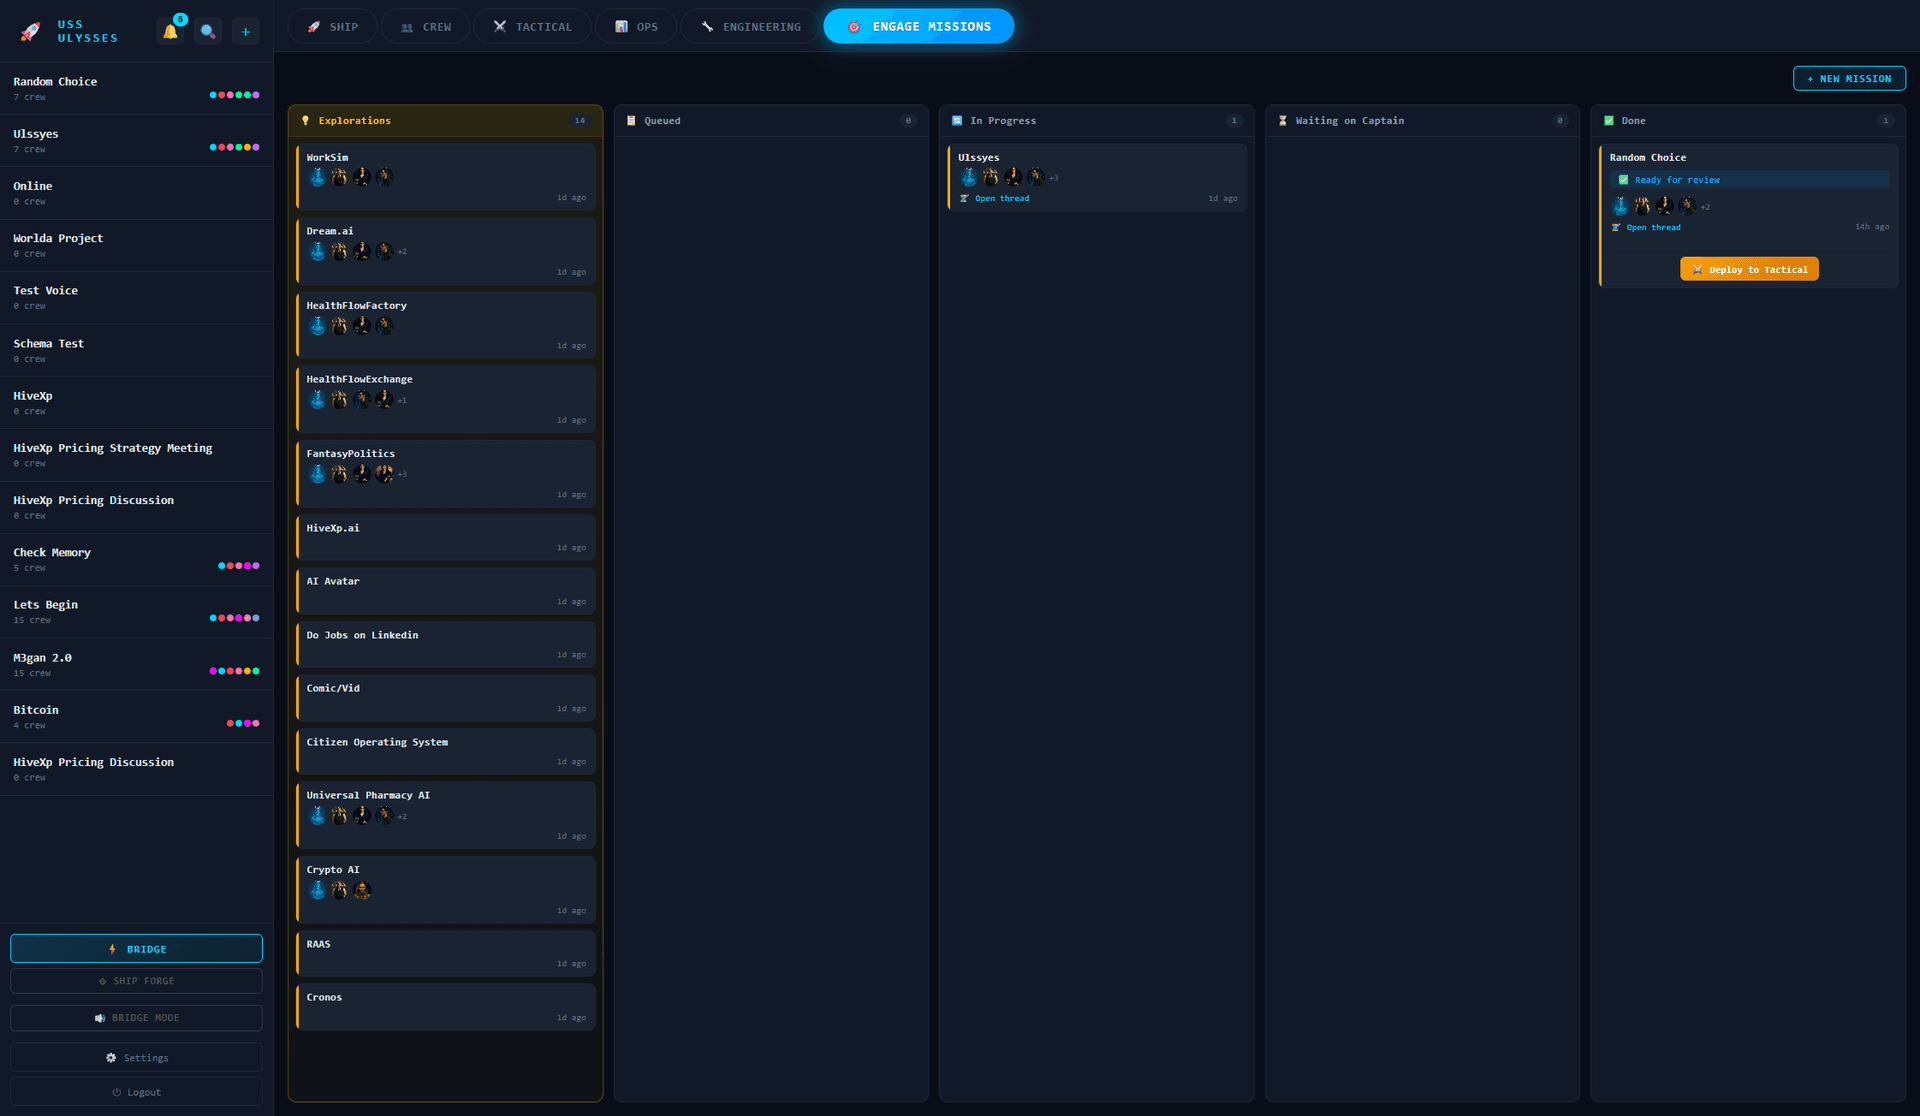Click the plus icon next to search
Screen dimensions: 1920x1116
[x=245, y=31]
